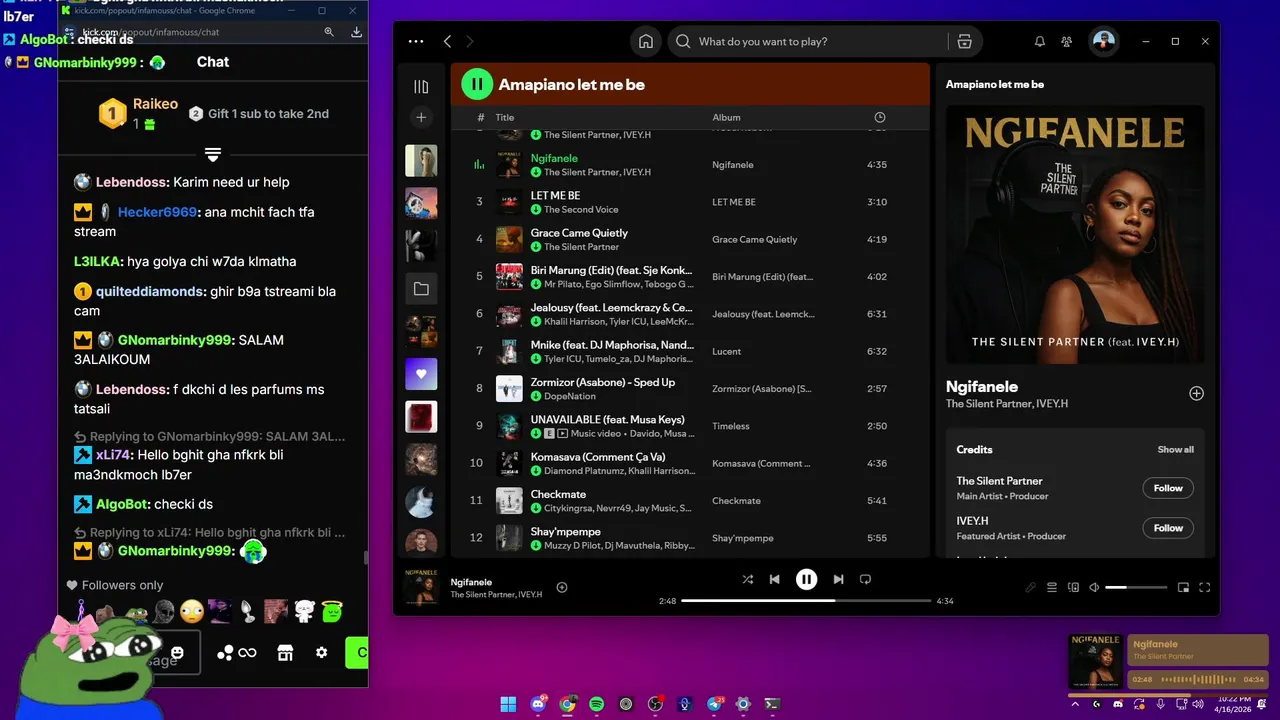Open Spotify Home

coord(646,41)
